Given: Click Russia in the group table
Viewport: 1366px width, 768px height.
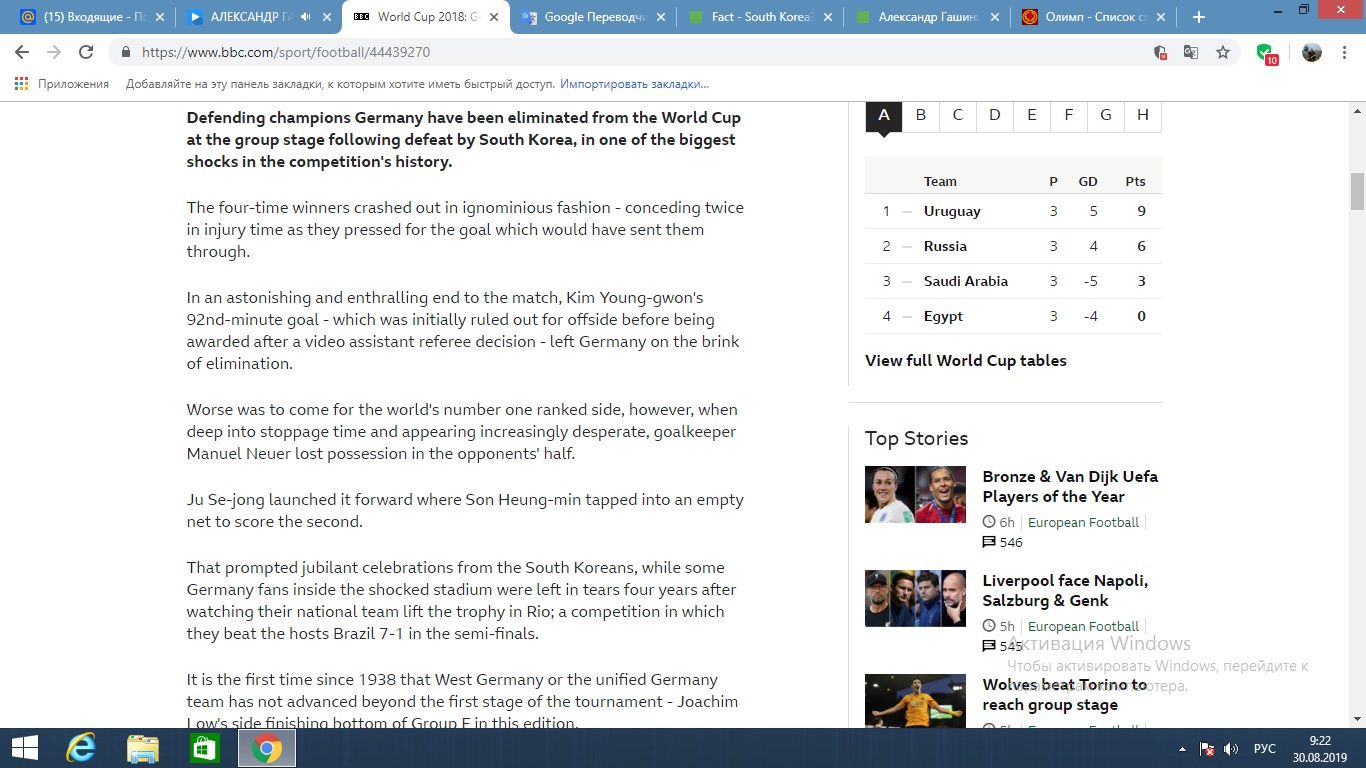Looking at the screenshot, I should click(x=945, y=246).
